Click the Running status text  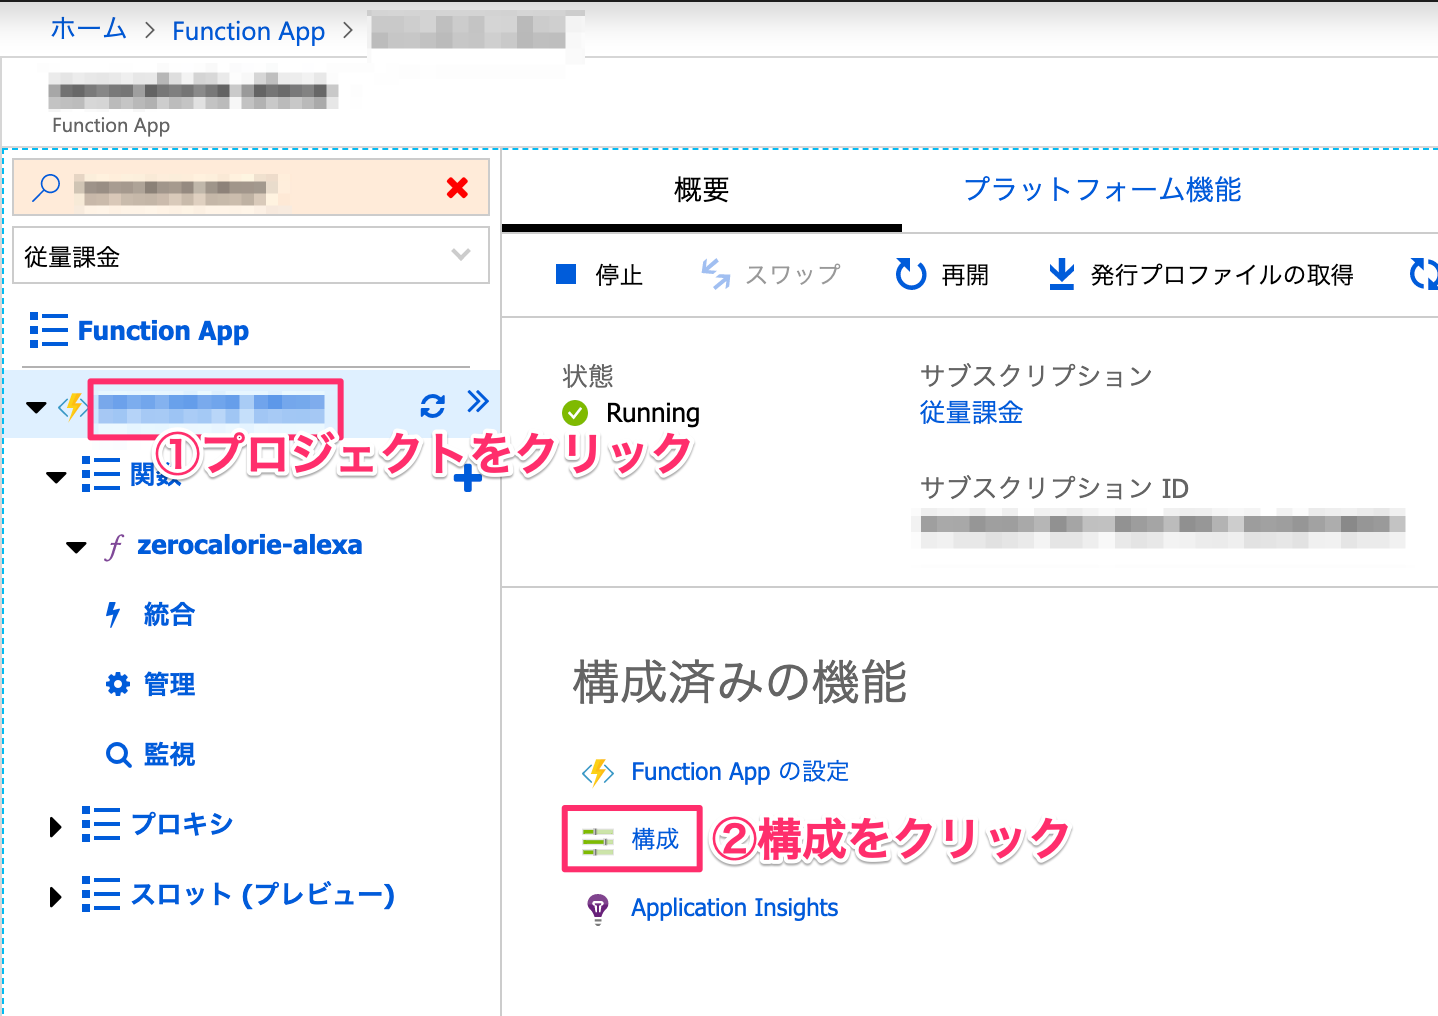[653, 413]
